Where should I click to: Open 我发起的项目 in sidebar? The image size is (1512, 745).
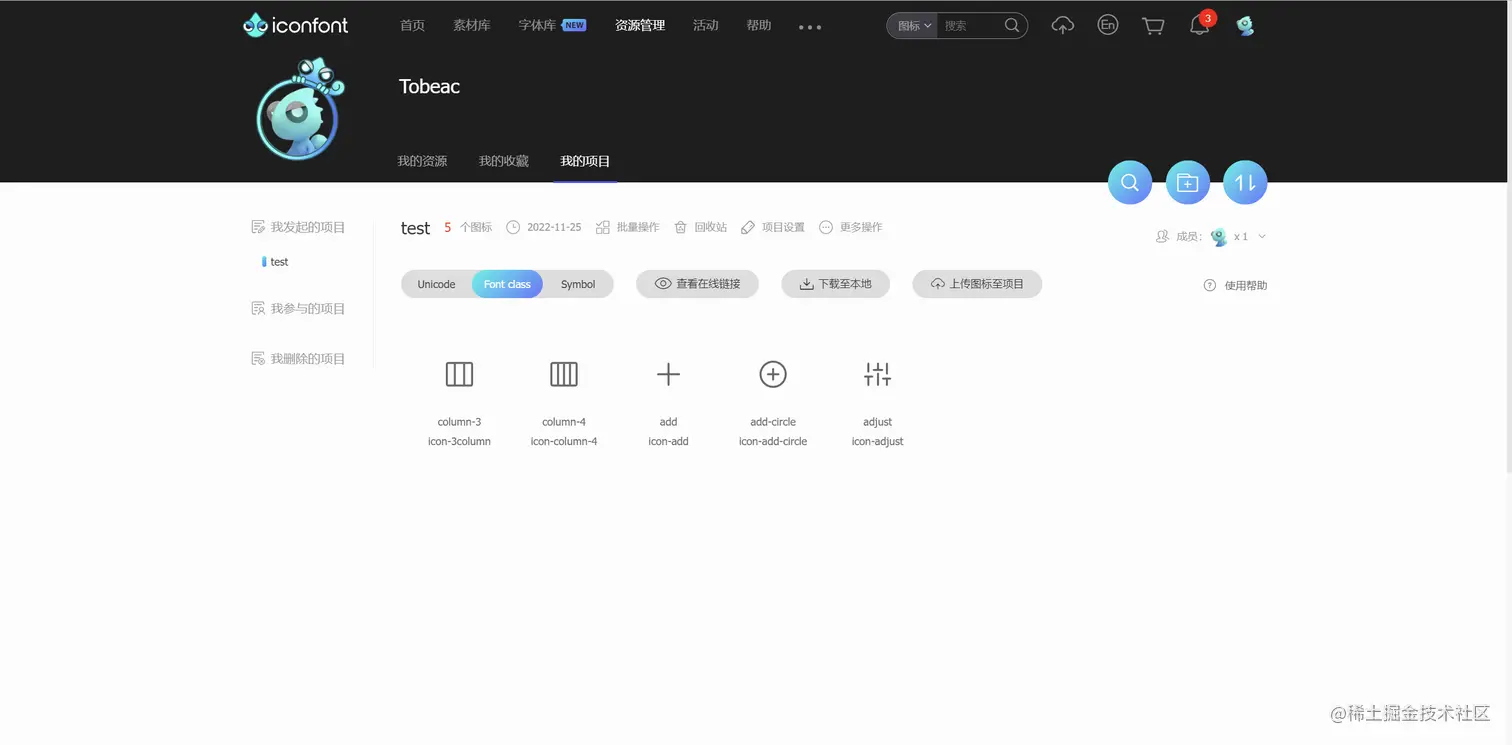tap(298, 228)
